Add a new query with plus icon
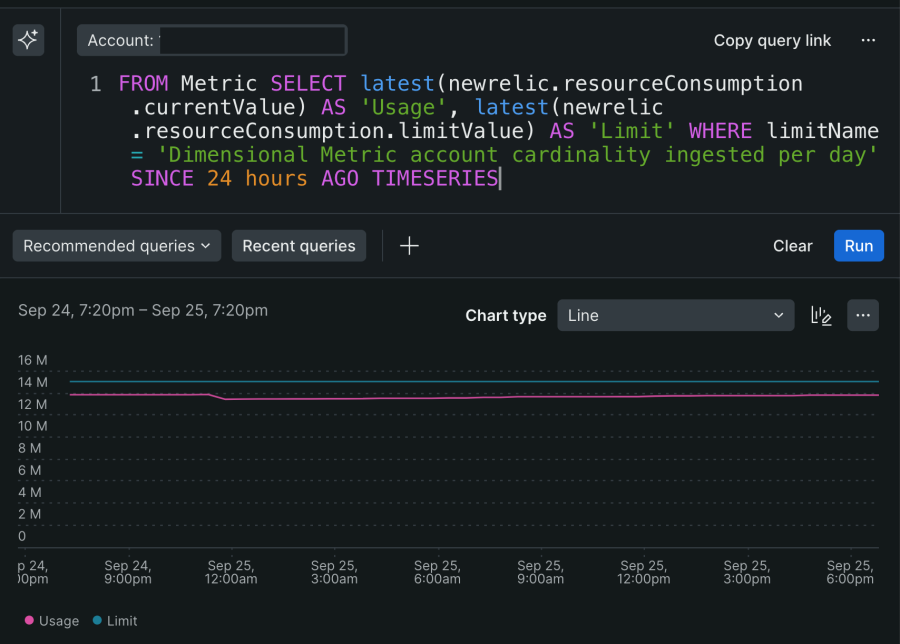 coord(409,246)
